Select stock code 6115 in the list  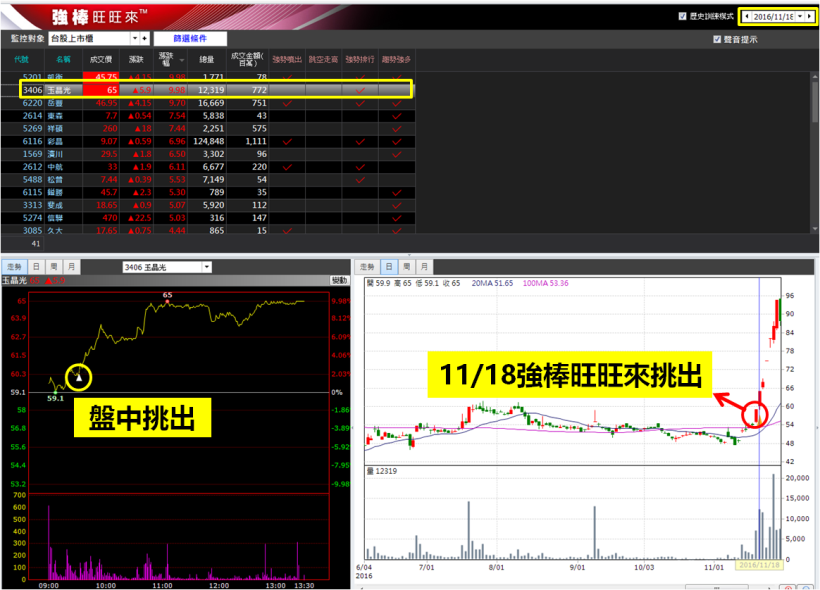pos(32,192)
